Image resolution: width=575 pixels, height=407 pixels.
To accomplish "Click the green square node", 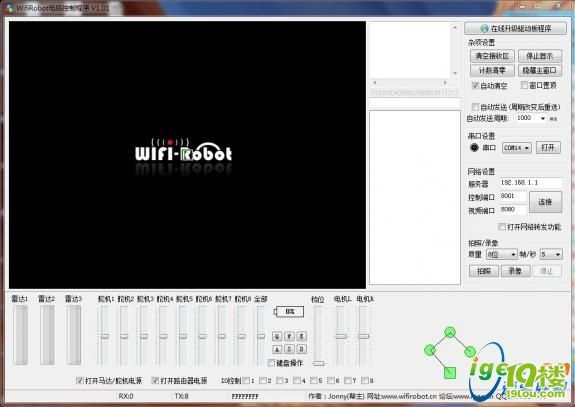I will tap(450, 373).
